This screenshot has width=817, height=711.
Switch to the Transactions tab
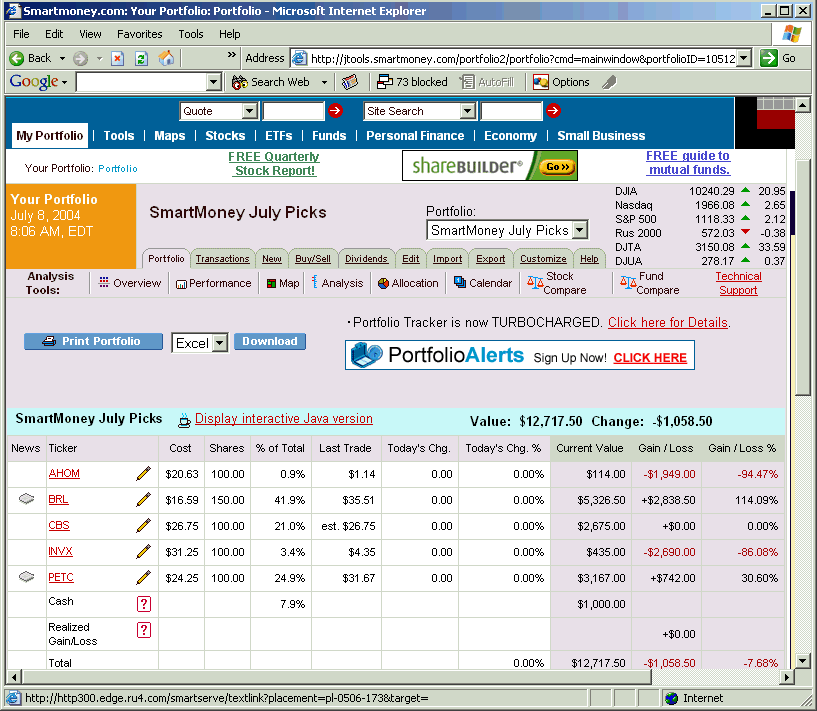[x=222, y=259]
